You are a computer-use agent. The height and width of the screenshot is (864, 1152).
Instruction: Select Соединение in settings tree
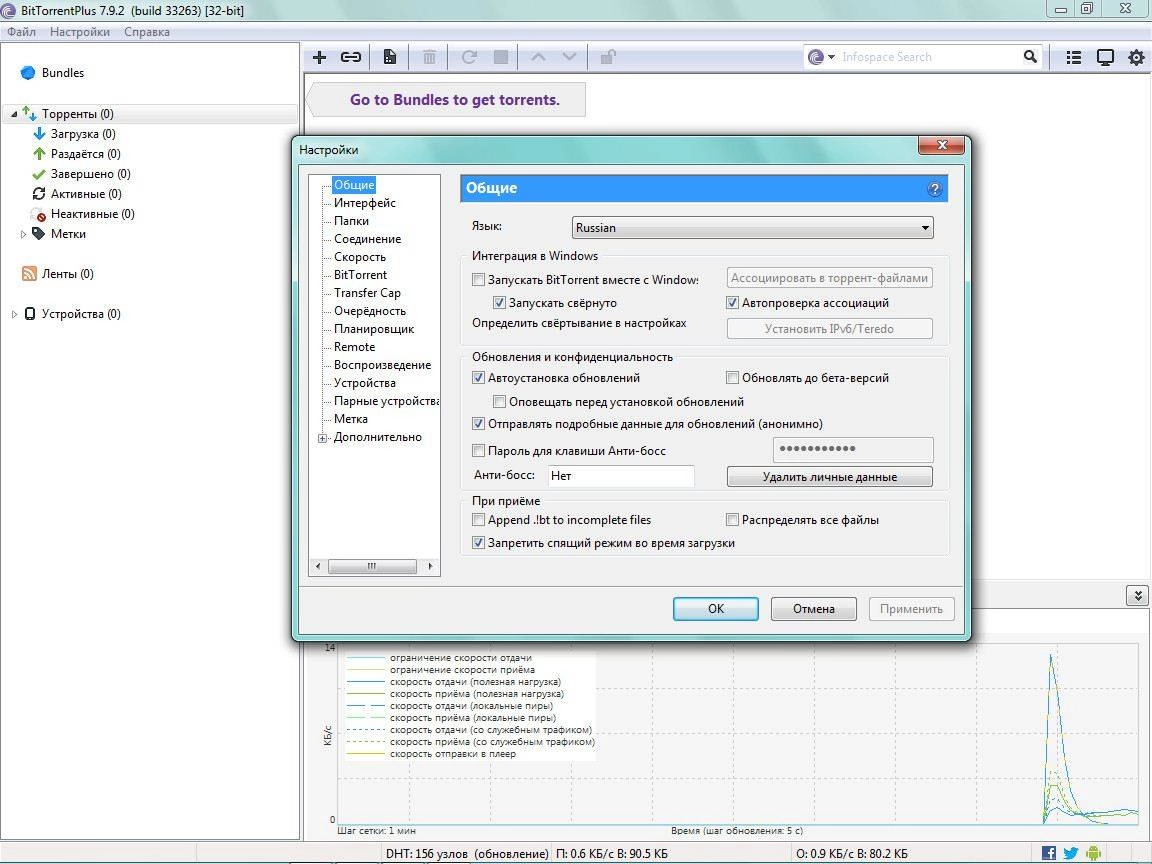367,239
